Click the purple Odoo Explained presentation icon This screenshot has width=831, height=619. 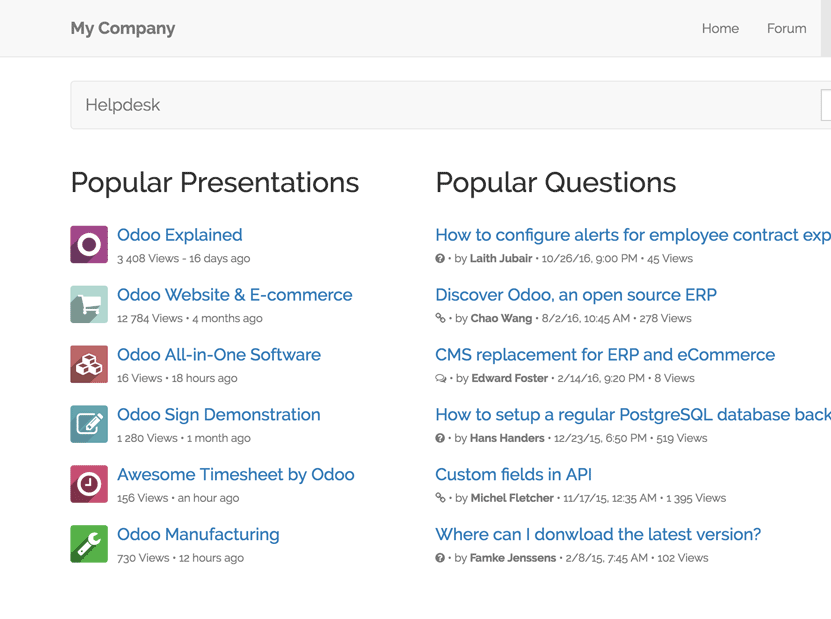click(x=89, y=244)
